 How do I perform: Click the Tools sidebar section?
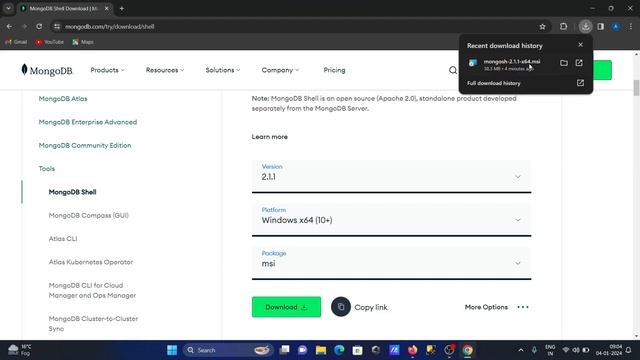coord(47,169)
